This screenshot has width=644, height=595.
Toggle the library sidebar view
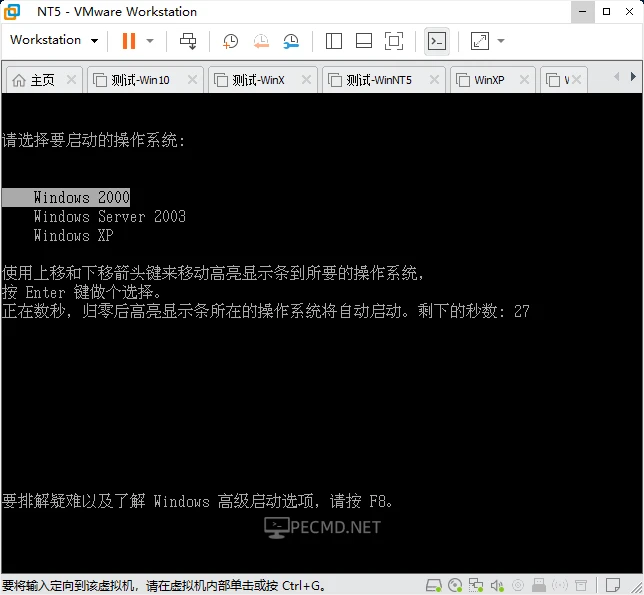pyautogui.click(x=334, y=41)
